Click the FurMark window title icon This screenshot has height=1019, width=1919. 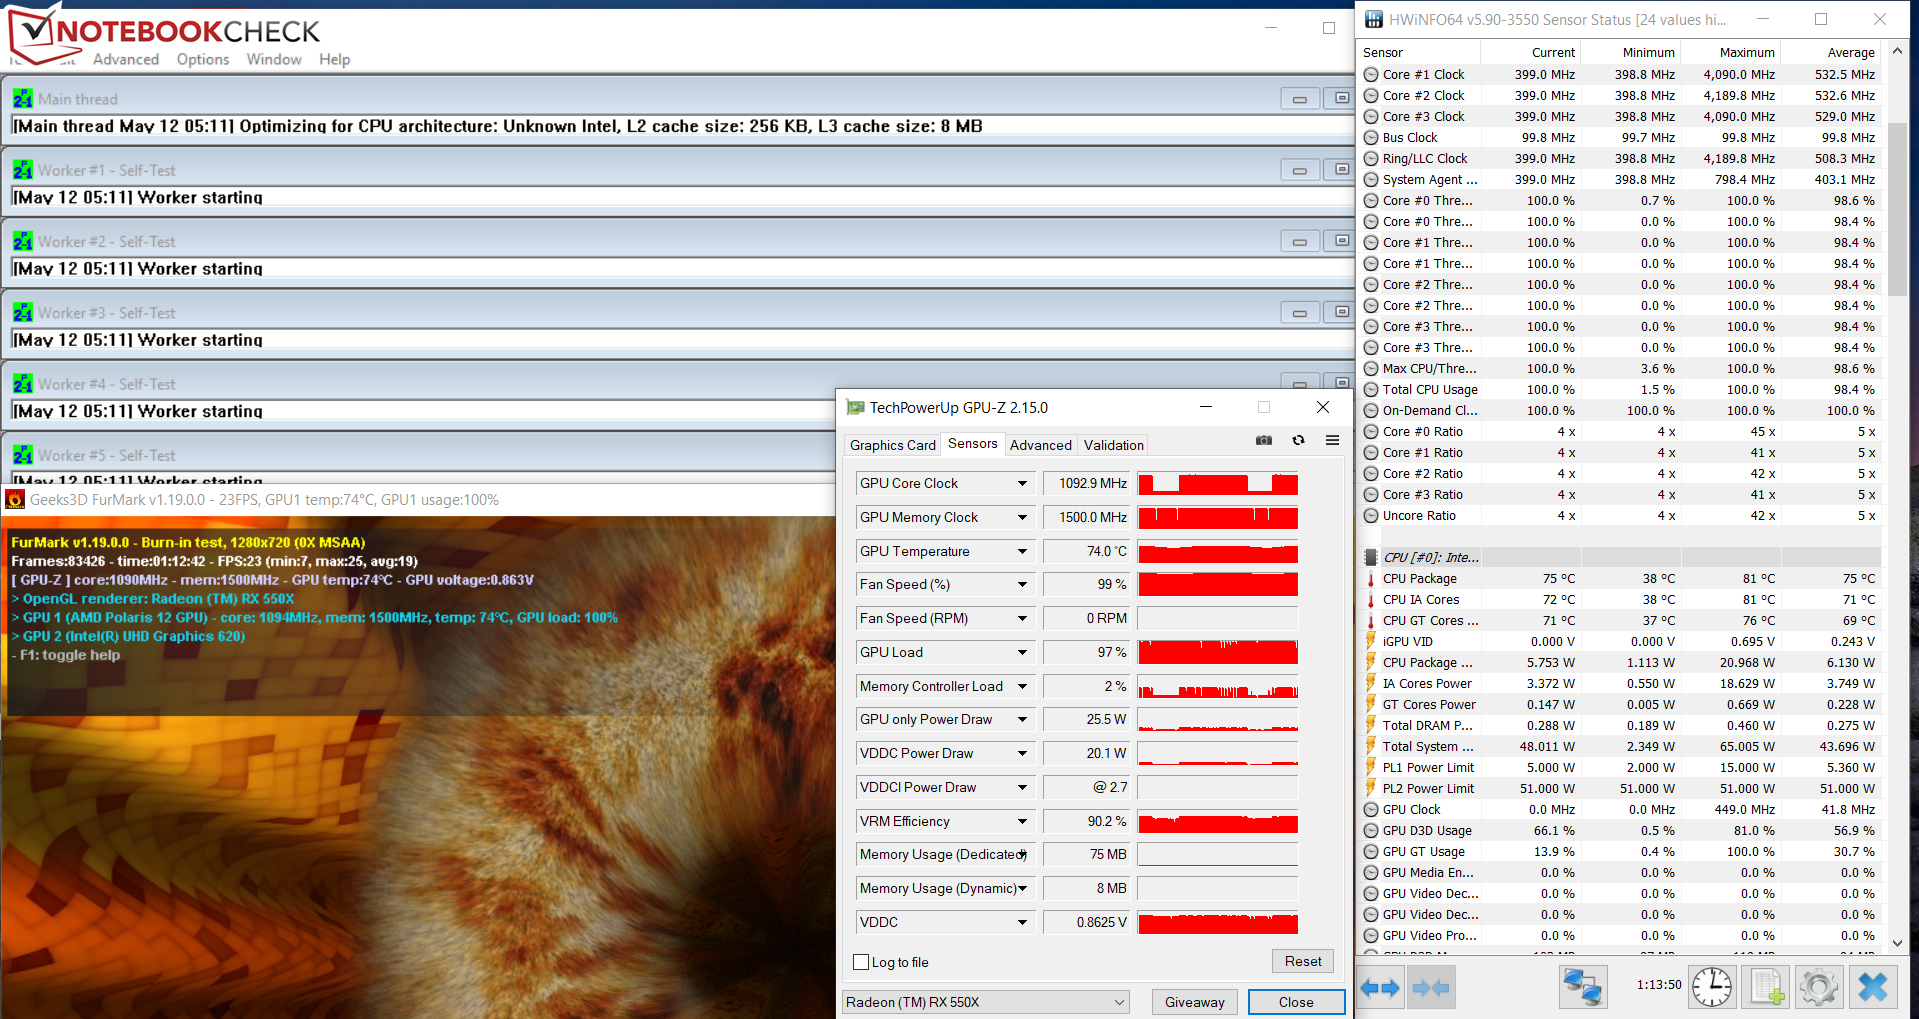point(15,499)
